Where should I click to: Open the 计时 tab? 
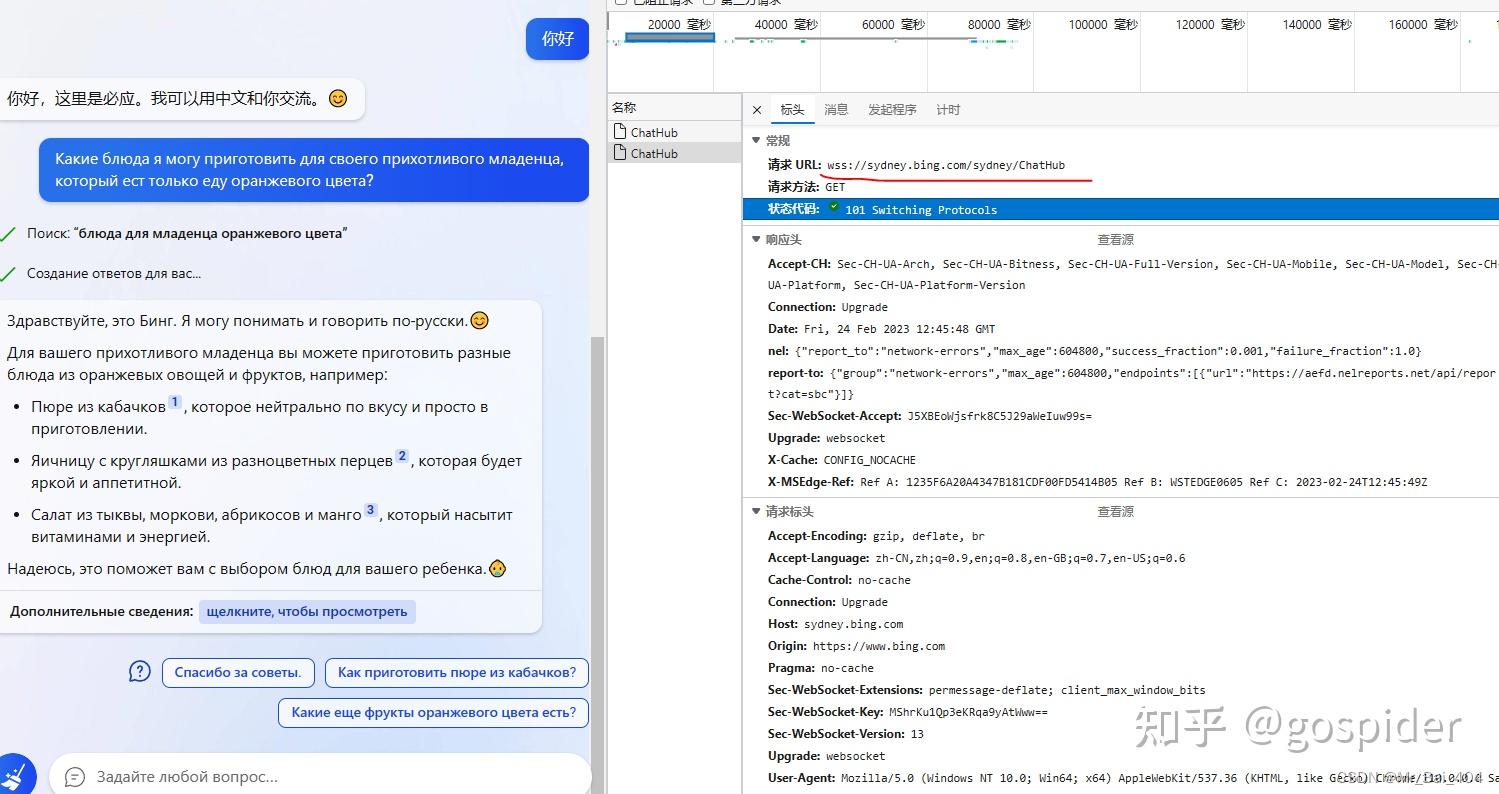tap(947, 109)
